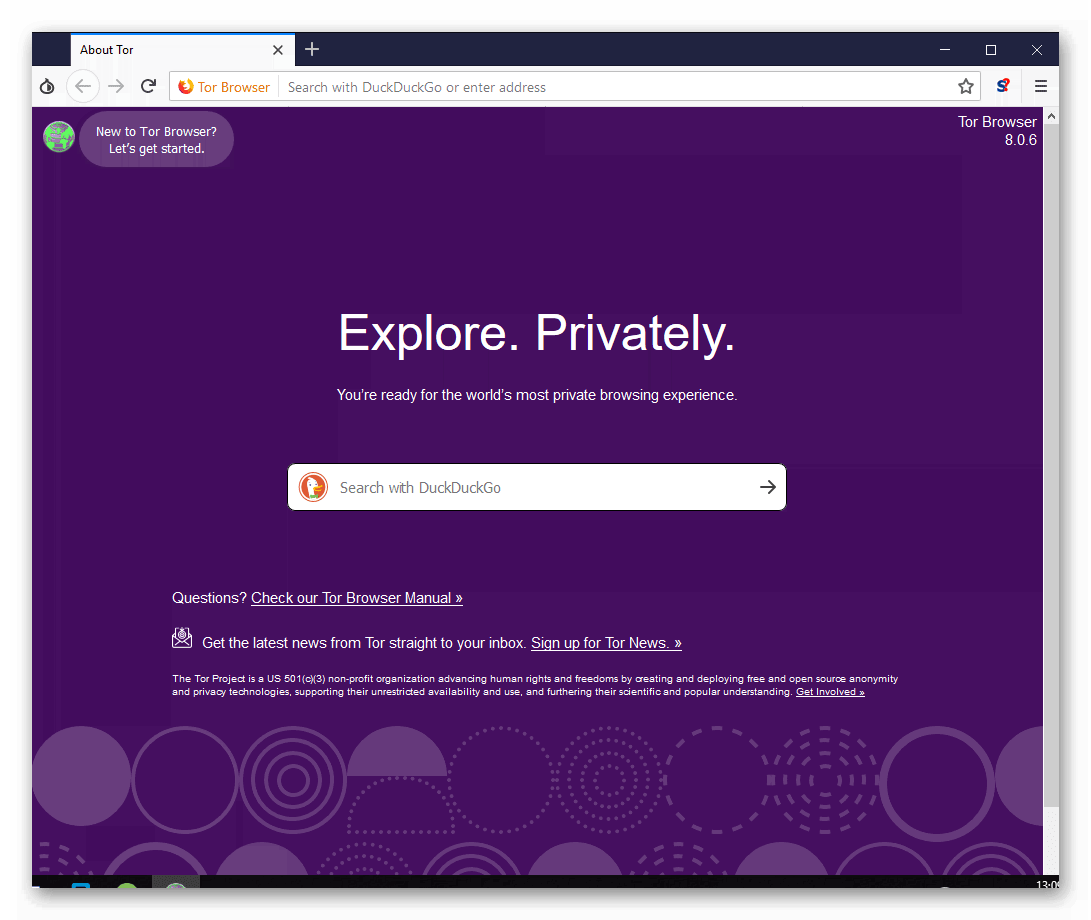This screenshot has height=920, width=1091.
Task: Submit search with the arrow button
Action: (x=767, y=487)
